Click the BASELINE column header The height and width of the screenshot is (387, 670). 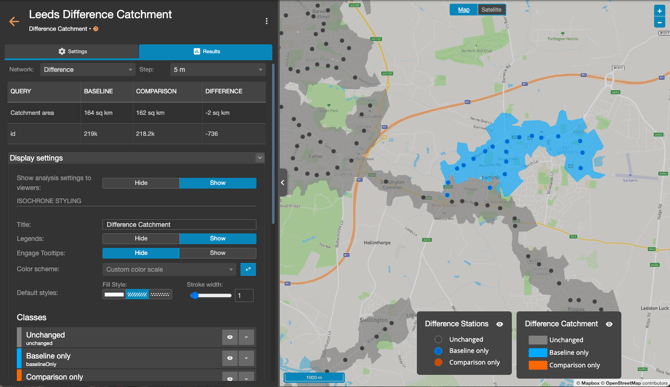pos(98,91)
